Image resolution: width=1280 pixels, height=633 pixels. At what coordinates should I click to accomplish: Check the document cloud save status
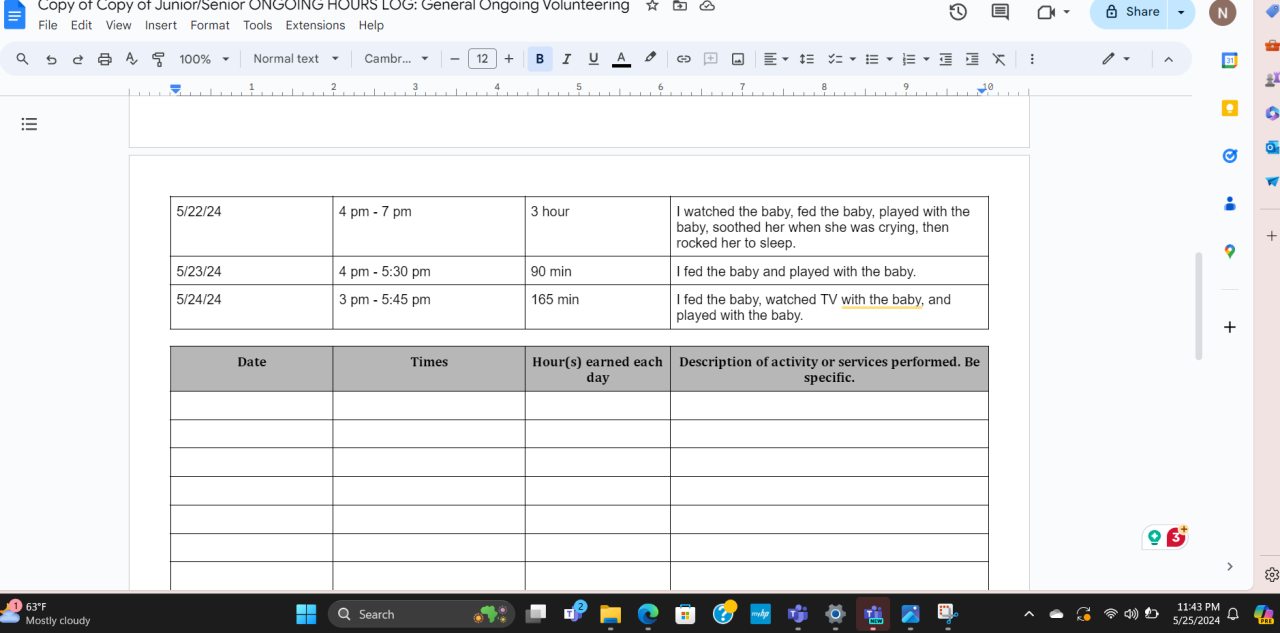tap(707, 6)
